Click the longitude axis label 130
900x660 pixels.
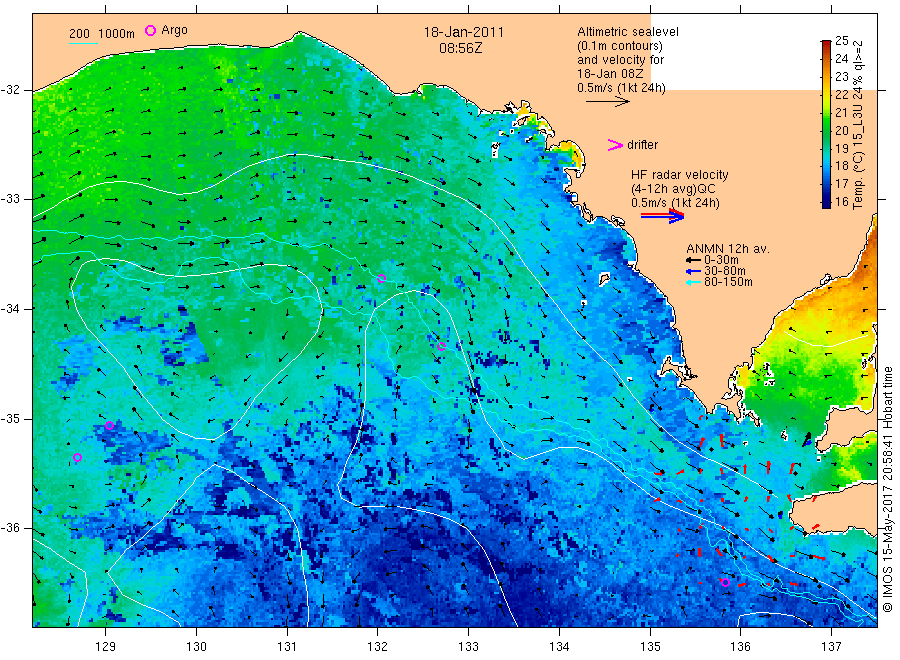click(x=196, y=647)
